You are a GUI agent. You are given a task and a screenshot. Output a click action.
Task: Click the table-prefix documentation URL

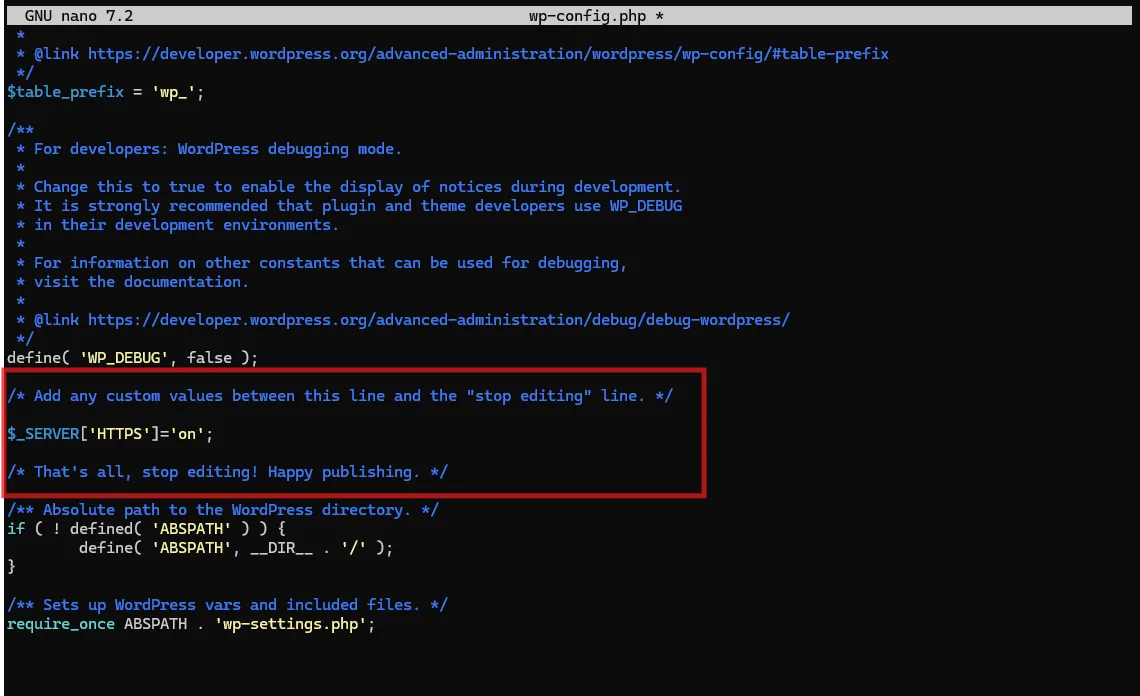coord(488,54)
